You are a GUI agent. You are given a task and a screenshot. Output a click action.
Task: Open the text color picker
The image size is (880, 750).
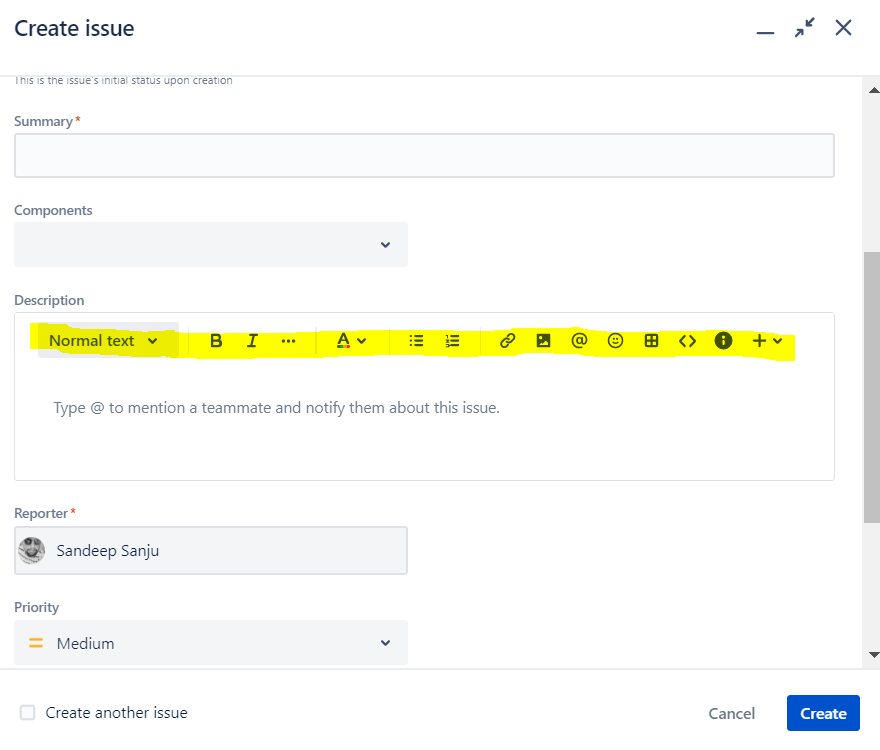pos(351,341)
